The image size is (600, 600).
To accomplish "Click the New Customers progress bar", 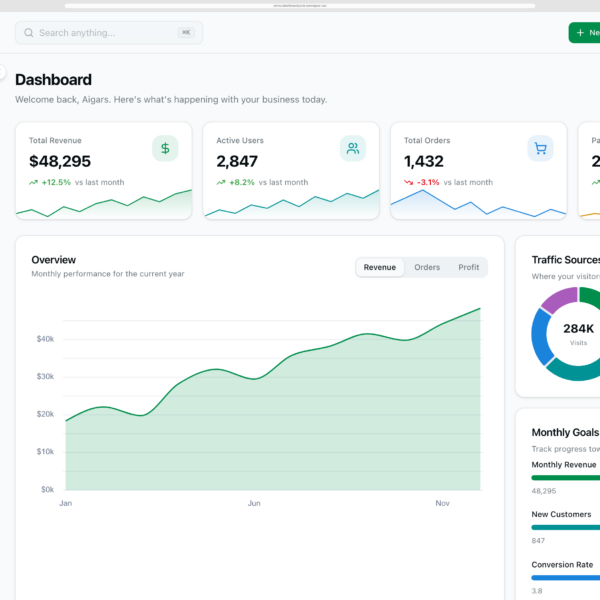I will 566,527.
